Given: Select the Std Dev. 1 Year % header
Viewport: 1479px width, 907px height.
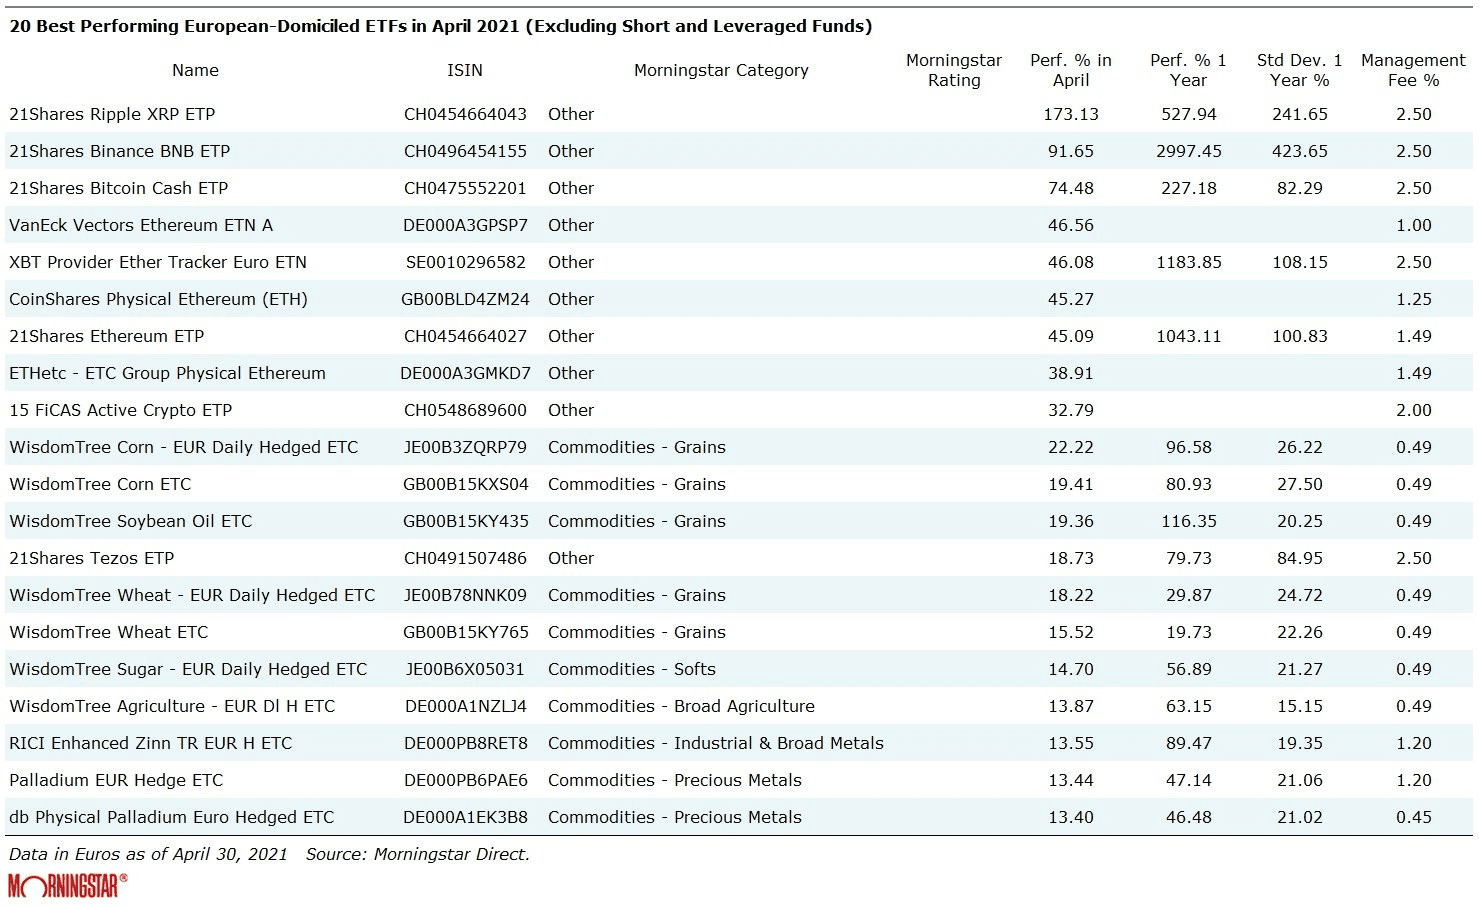Looking at the screenshot, I should tap(1300, 70).
